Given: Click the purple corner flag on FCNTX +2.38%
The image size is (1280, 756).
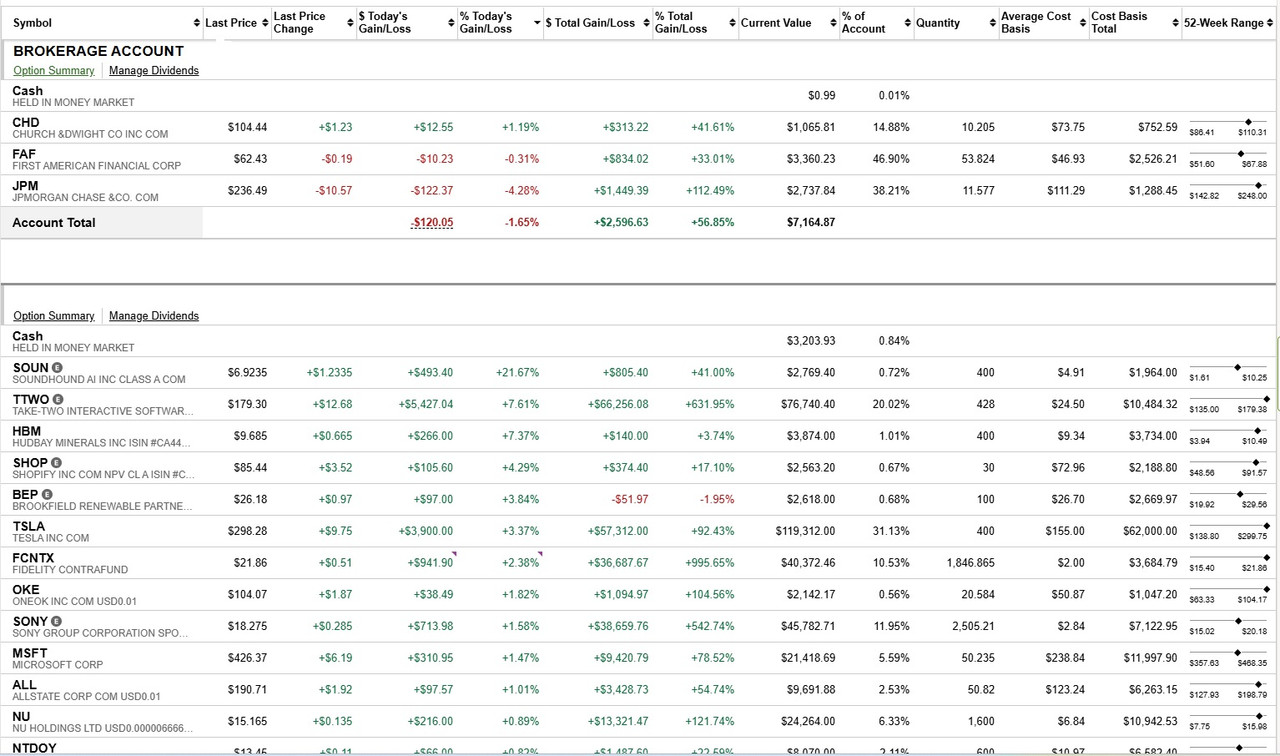Looking at the screenshot, I should click(540, 553).
